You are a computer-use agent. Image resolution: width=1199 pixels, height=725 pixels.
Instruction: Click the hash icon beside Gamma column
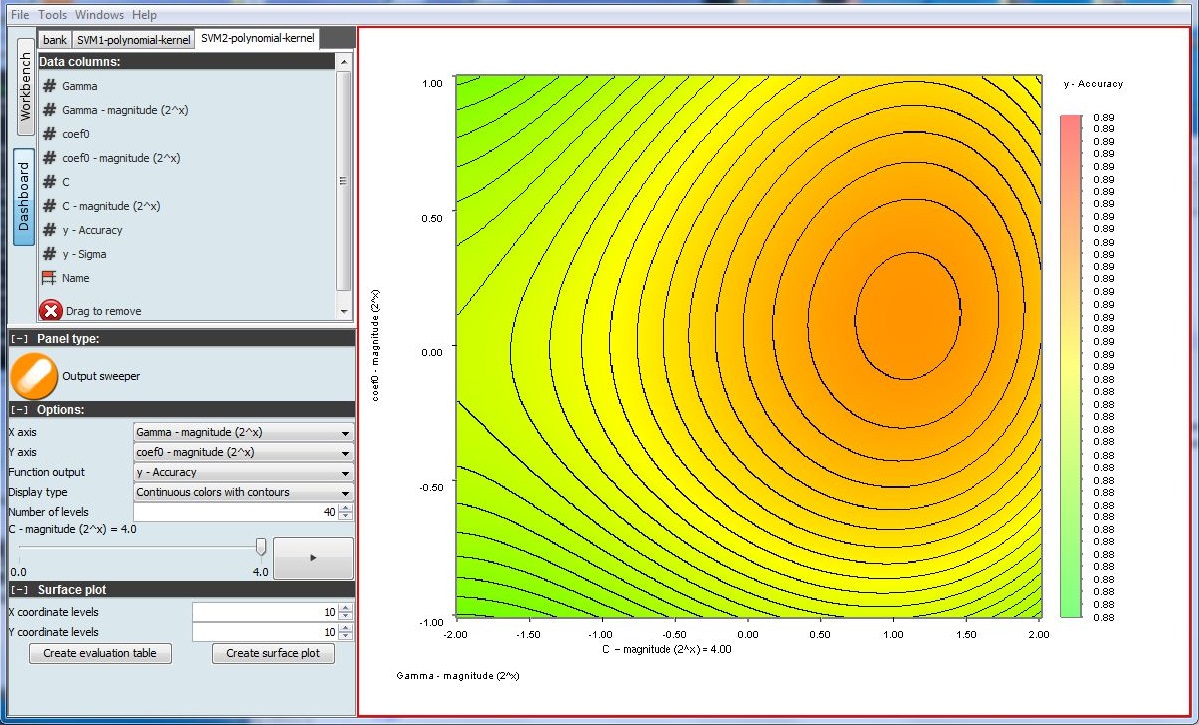[49, 86]
